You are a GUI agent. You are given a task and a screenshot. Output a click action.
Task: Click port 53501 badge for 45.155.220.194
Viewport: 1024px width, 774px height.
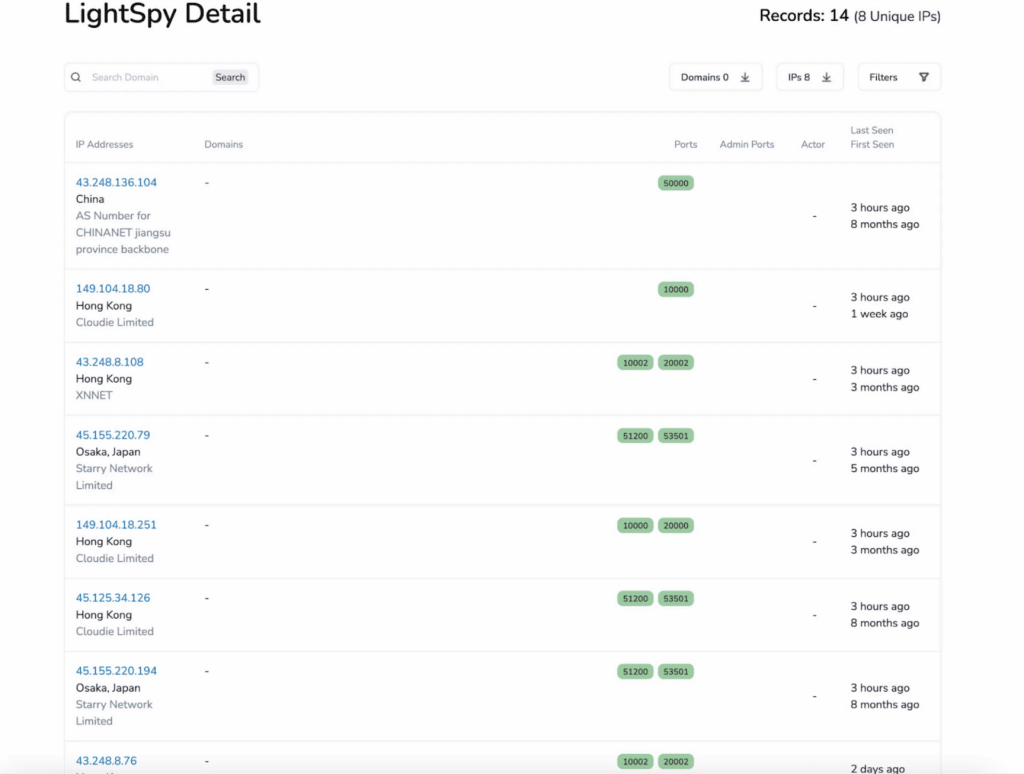pos(676,671)
